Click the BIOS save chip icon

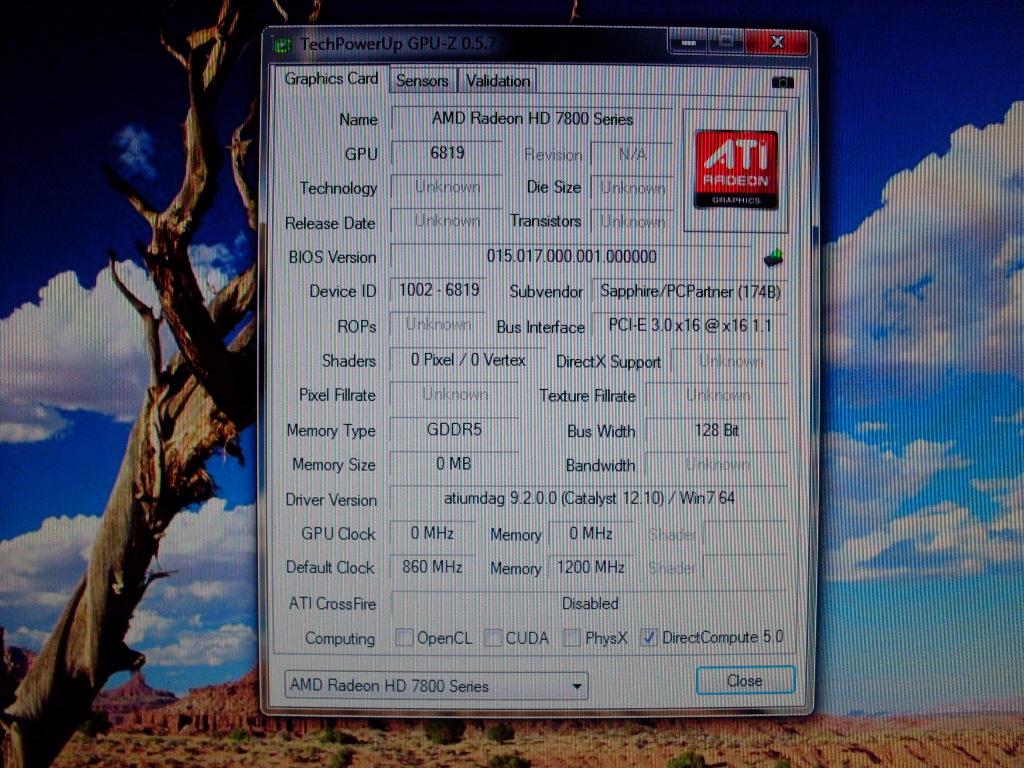(x=774, y=257)
